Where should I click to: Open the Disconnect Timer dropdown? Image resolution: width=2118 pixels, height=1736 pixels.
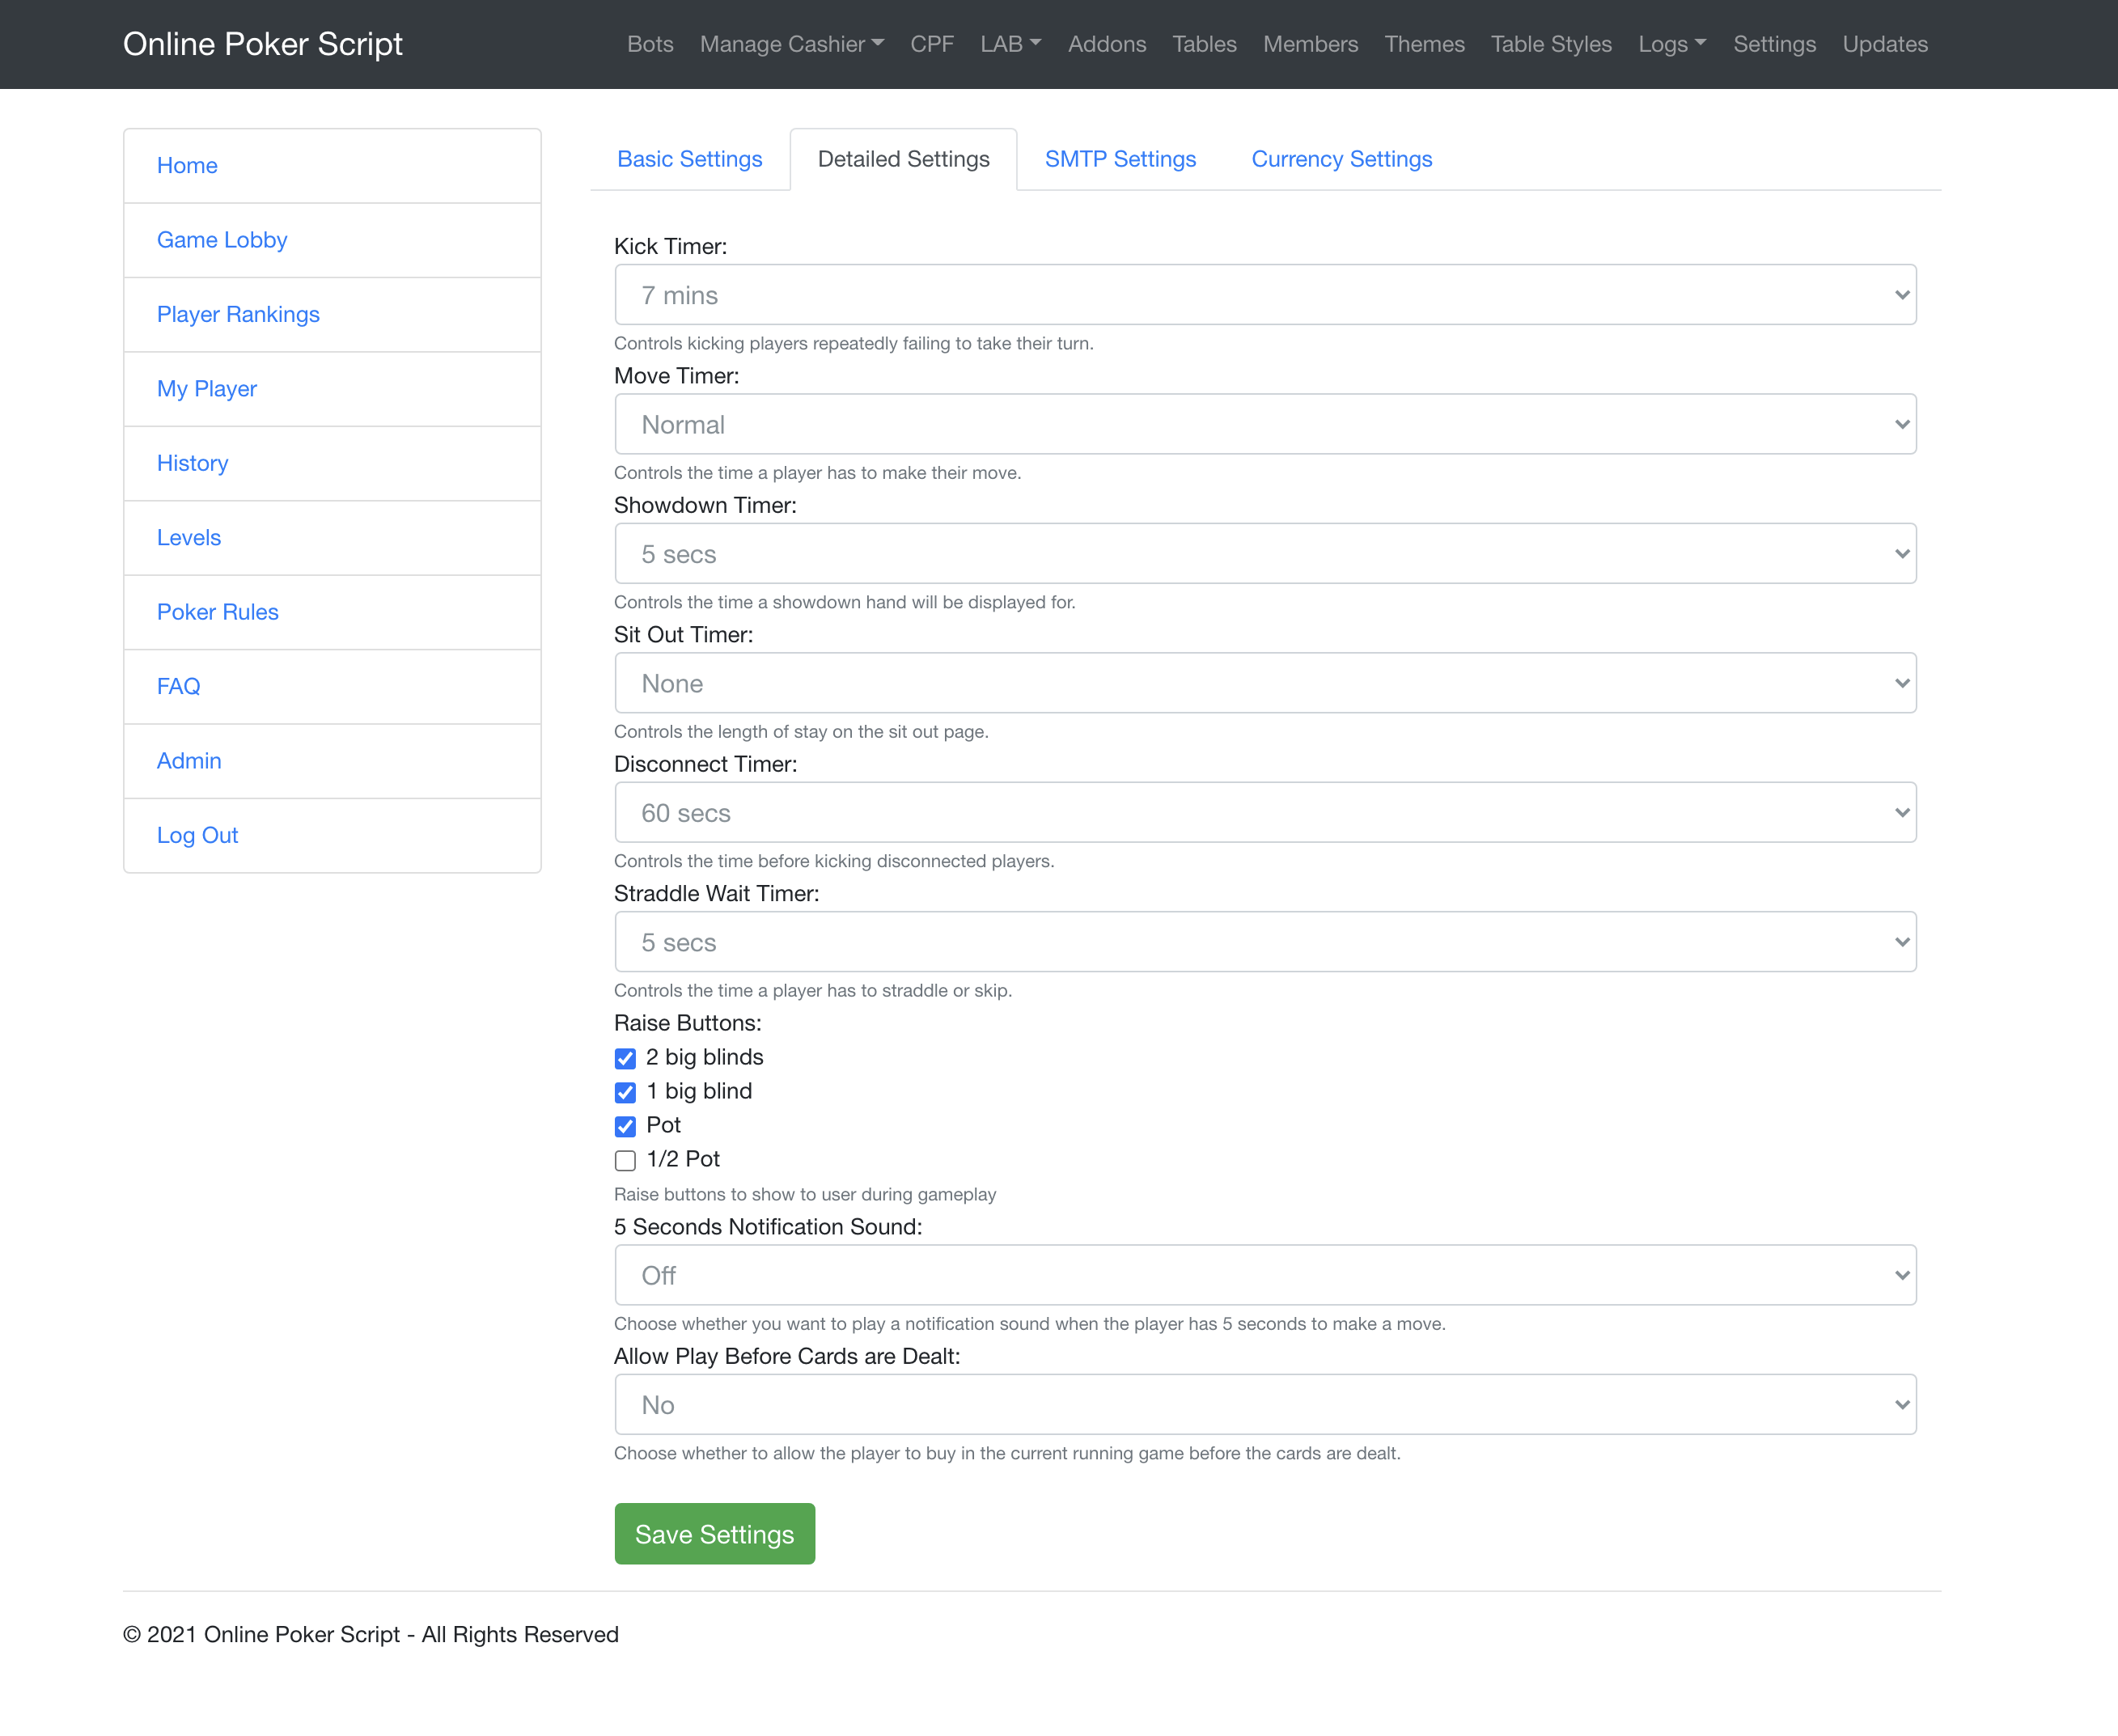tap(1265, 812)
